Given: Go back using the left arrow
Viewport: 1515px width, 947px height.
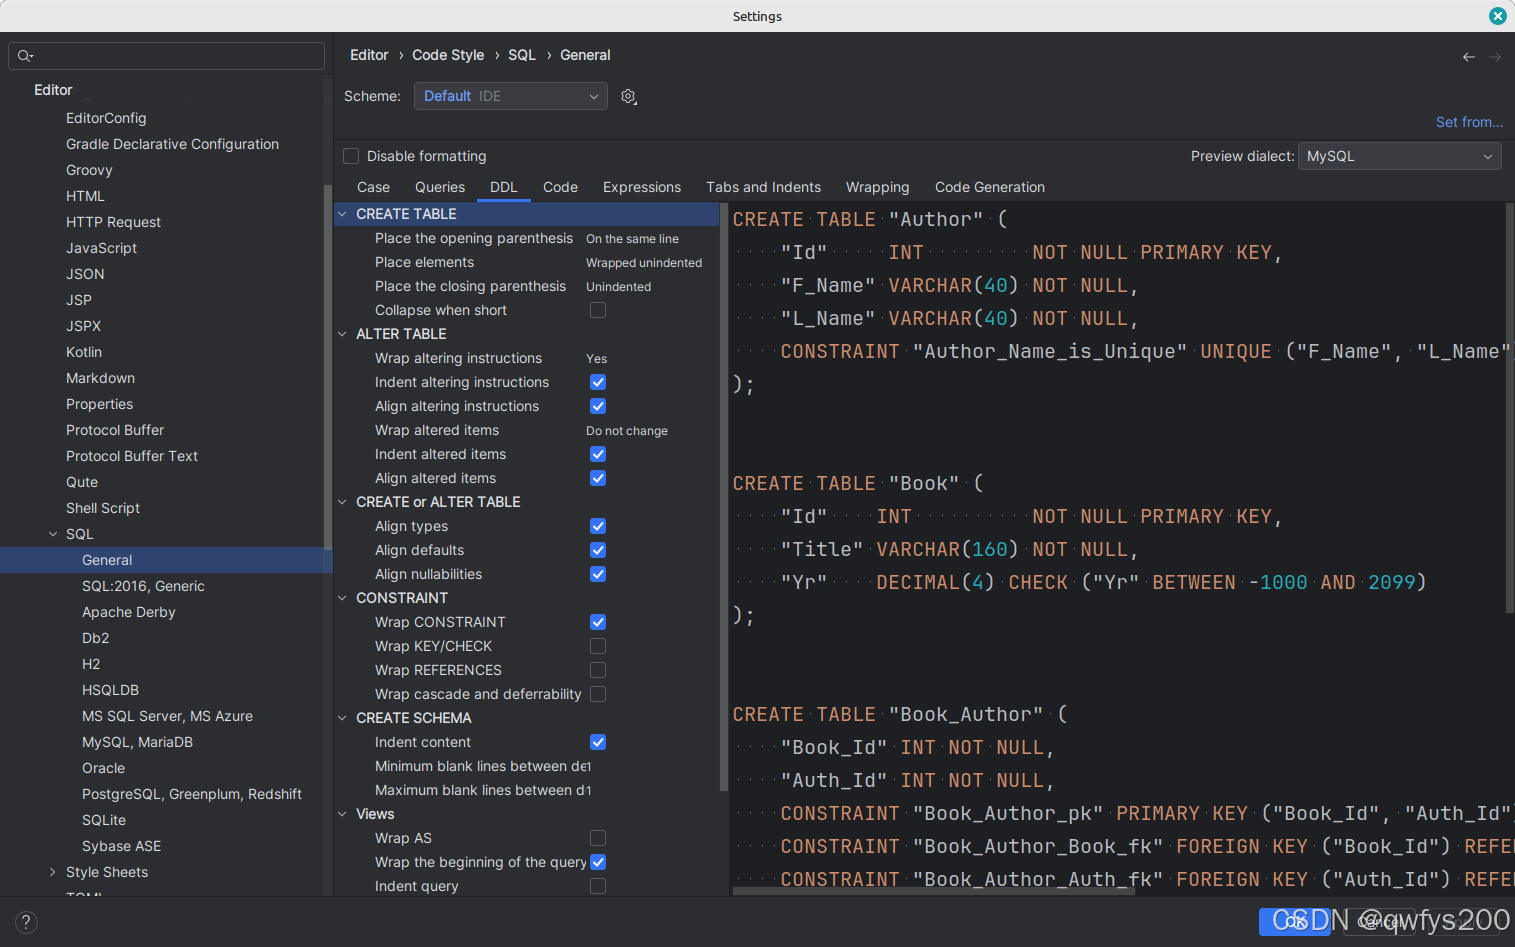Looking at the screenshot, I should pyautogui.click(x=1468, y=57).
